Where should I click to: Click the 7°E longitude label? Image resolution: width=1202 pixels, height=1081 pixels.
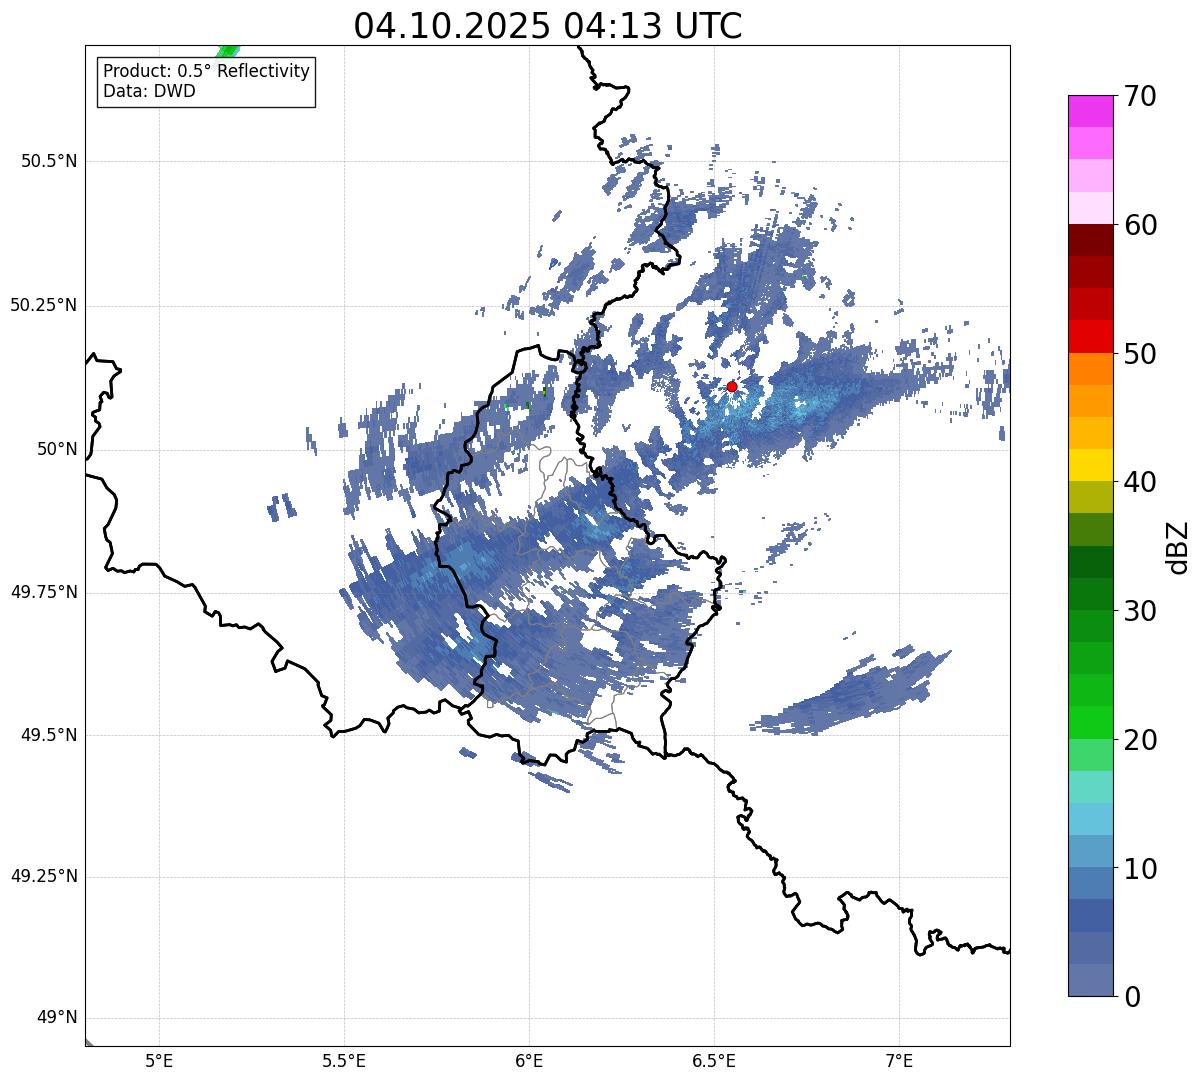coord(899,1060)
